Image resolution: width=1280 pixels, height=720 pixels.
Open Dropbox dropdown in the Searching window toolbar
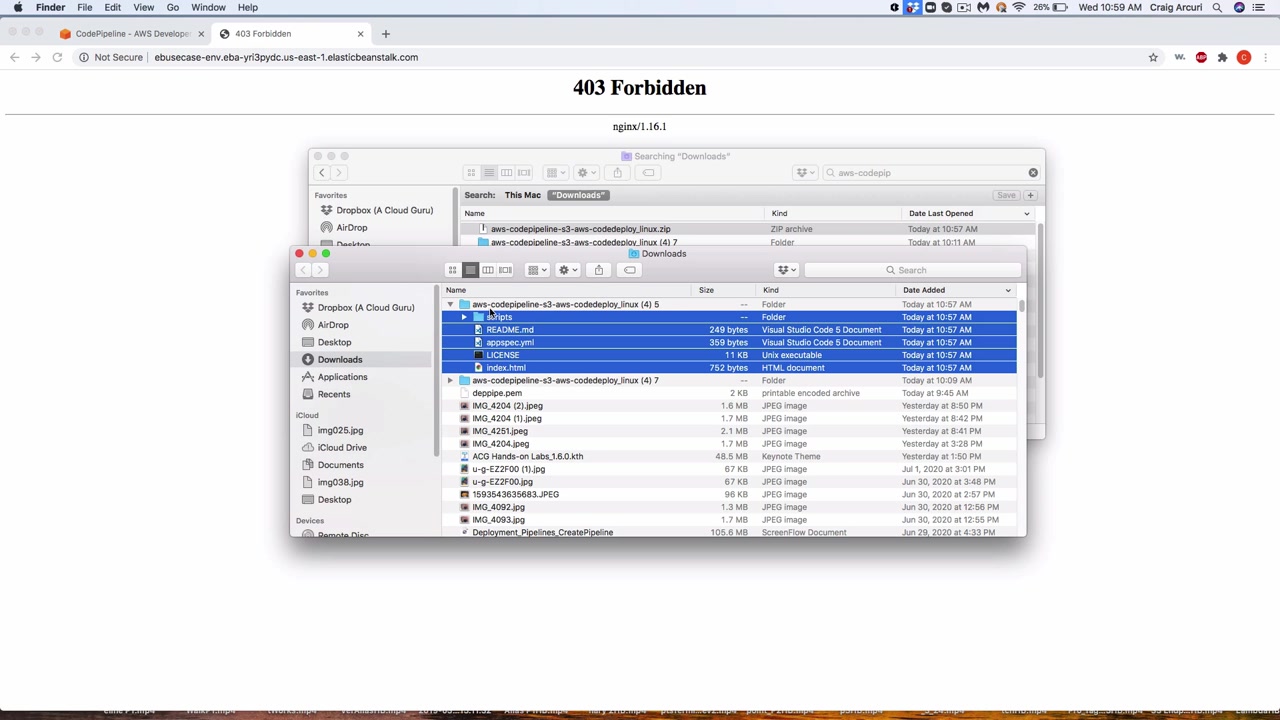point(805,173)
